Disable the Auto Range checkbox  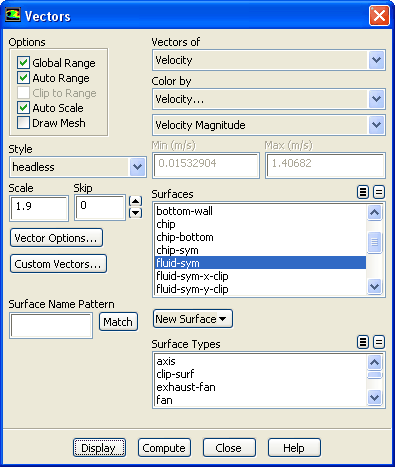(x=23, y=78)
